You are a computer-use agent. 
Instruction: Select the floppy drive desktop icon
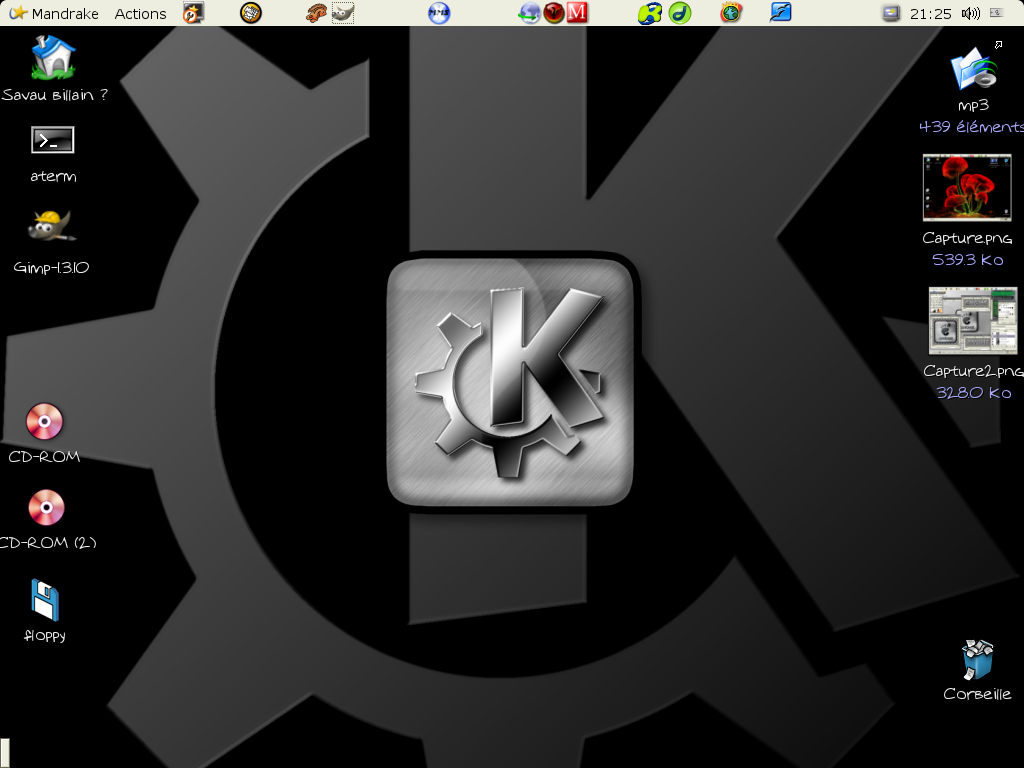pyautogui.click(x=45, y=600)
